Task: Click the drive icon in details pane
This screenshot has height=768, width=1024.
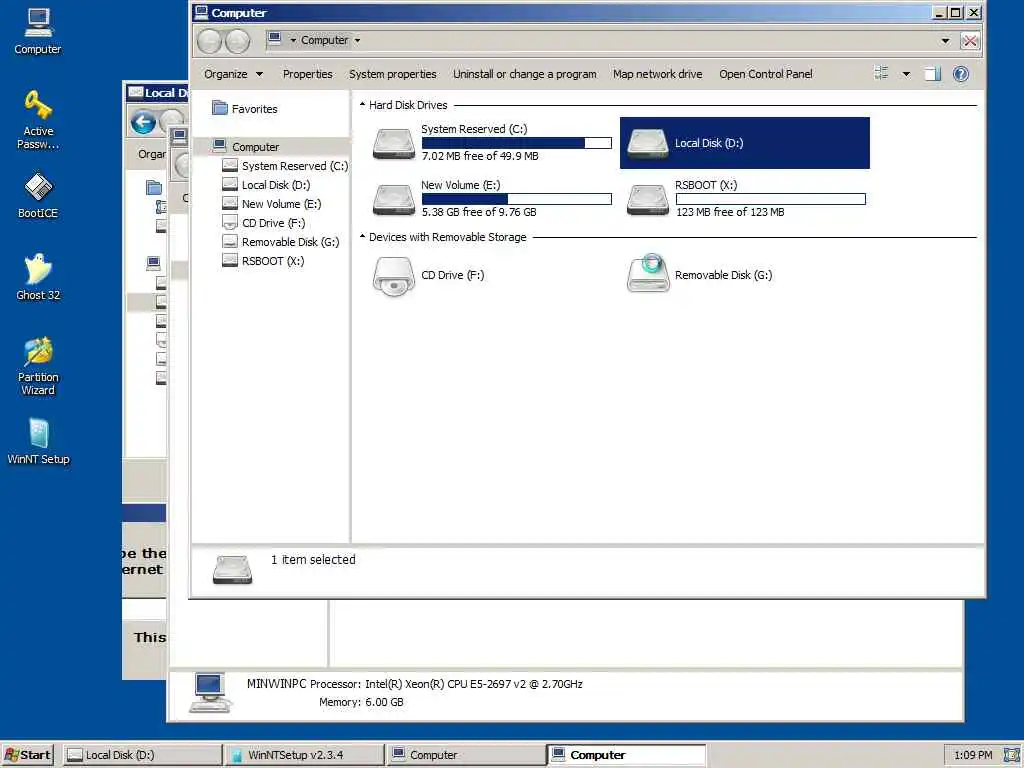Action: [x=232, y=569]
